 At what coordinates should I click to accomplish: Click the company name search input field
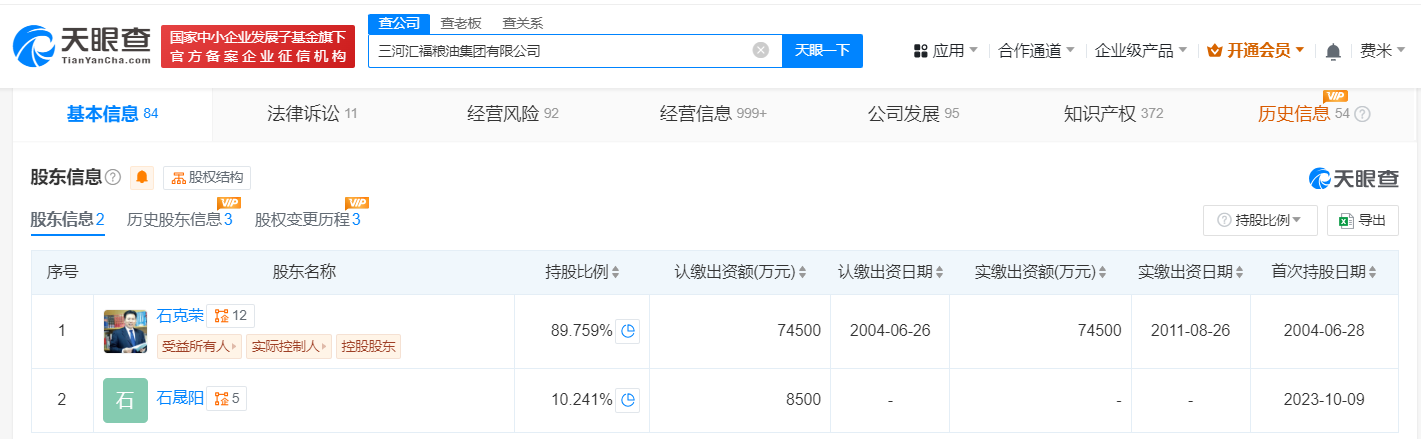point(560,50)
